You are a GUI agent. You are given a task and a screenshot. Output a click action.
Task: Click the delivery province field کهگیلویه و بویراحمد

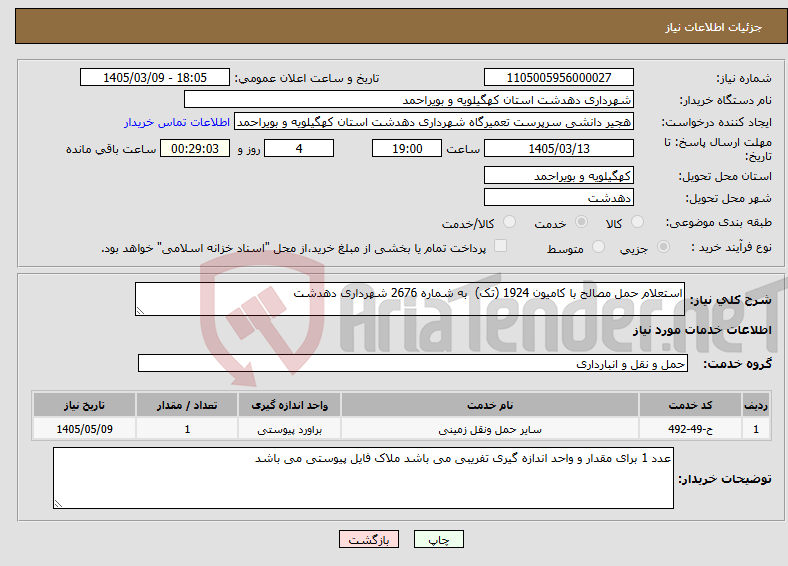click(559, 175)
